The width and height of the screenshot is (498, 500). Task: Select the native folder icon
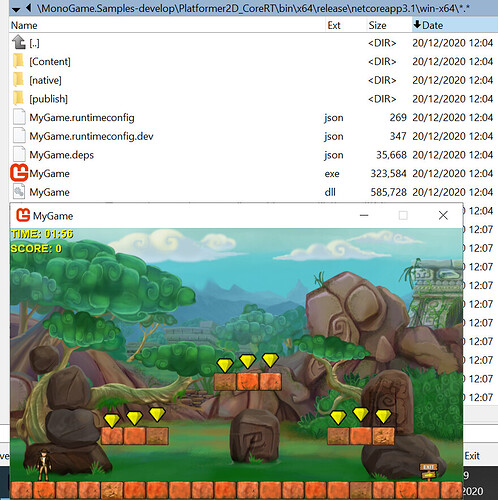tap(19, 80)
